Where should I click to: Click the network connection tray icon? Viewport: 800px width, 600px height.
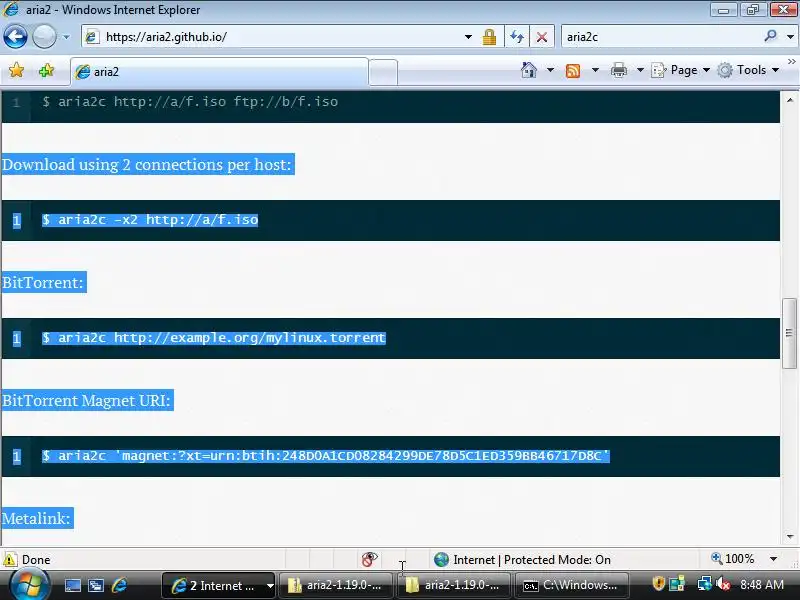pos(705,584)
